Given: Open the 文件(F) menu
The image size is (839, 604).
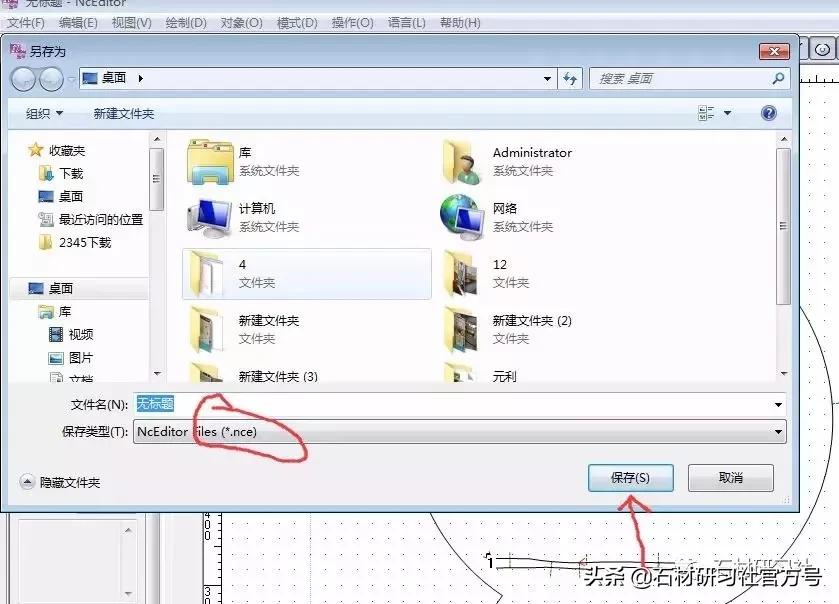Looking at the screenshot, I should click(x=26, y=23).
